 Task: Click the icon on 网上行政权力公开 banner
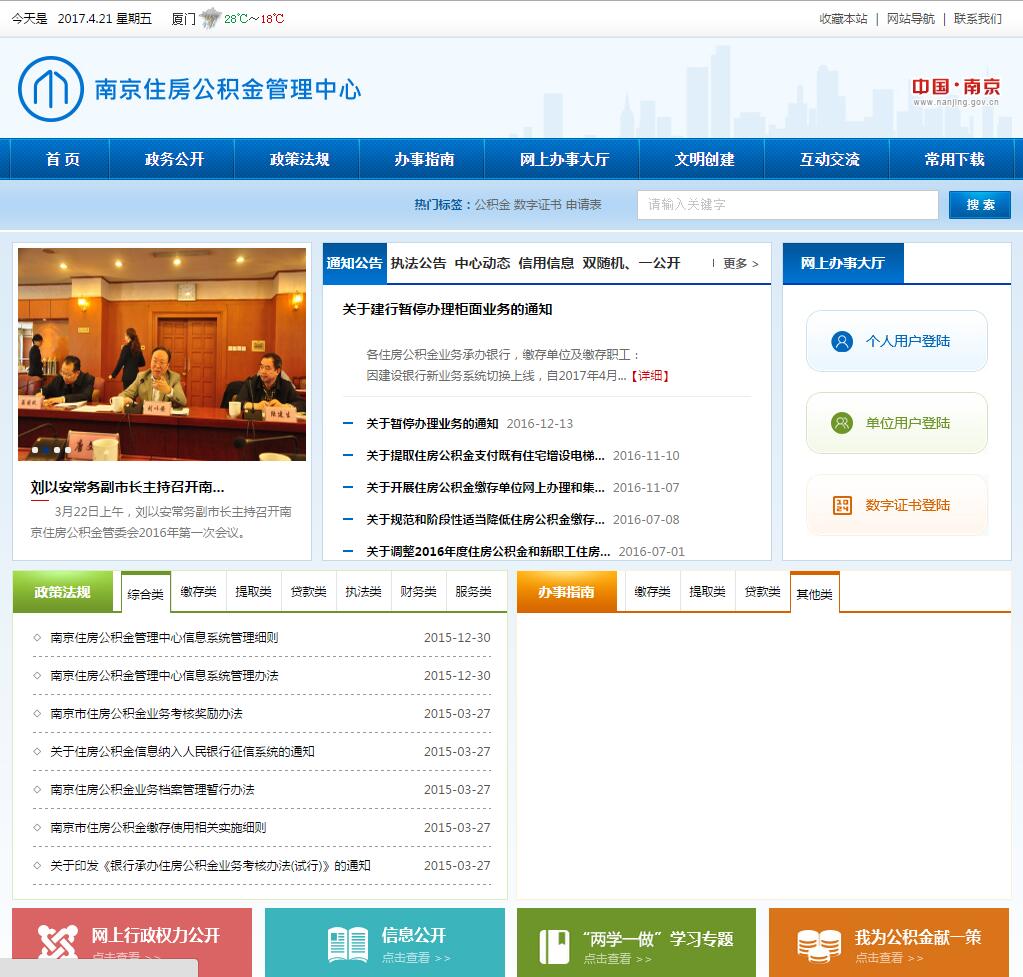[57, 942]
